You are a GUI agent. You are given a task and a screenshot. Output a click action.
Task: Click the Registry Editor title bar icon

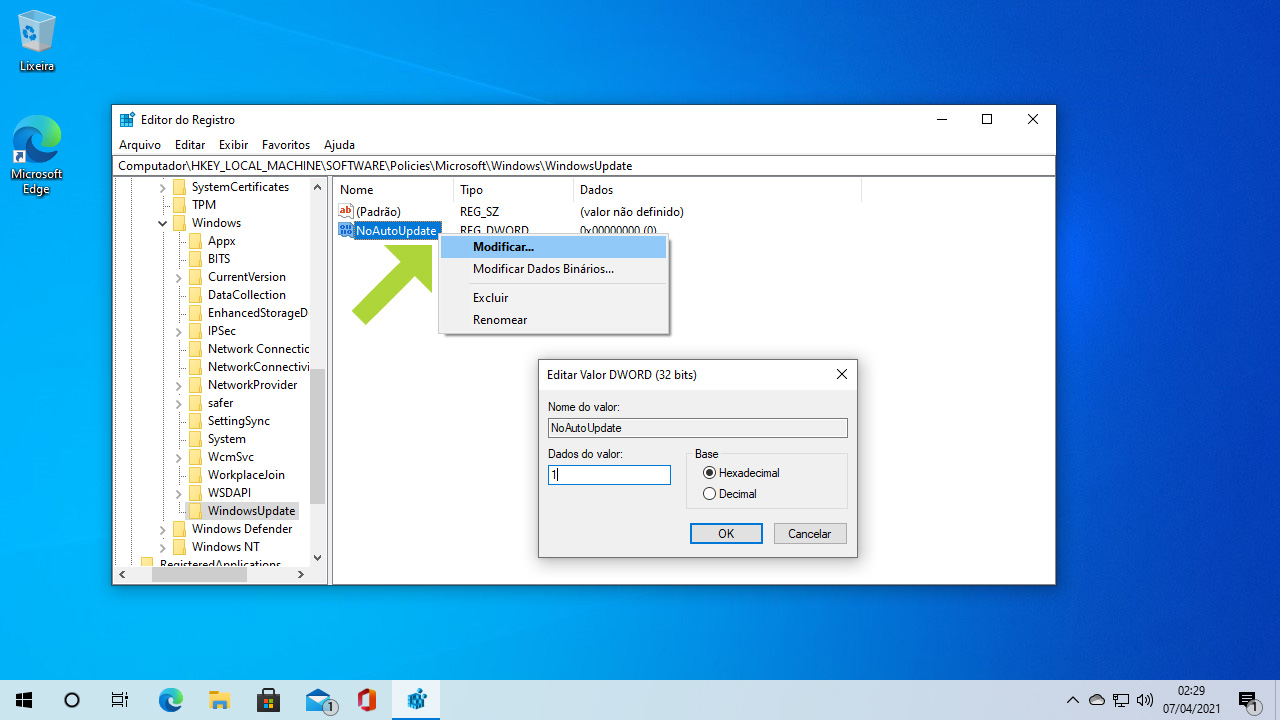point(127,120)
